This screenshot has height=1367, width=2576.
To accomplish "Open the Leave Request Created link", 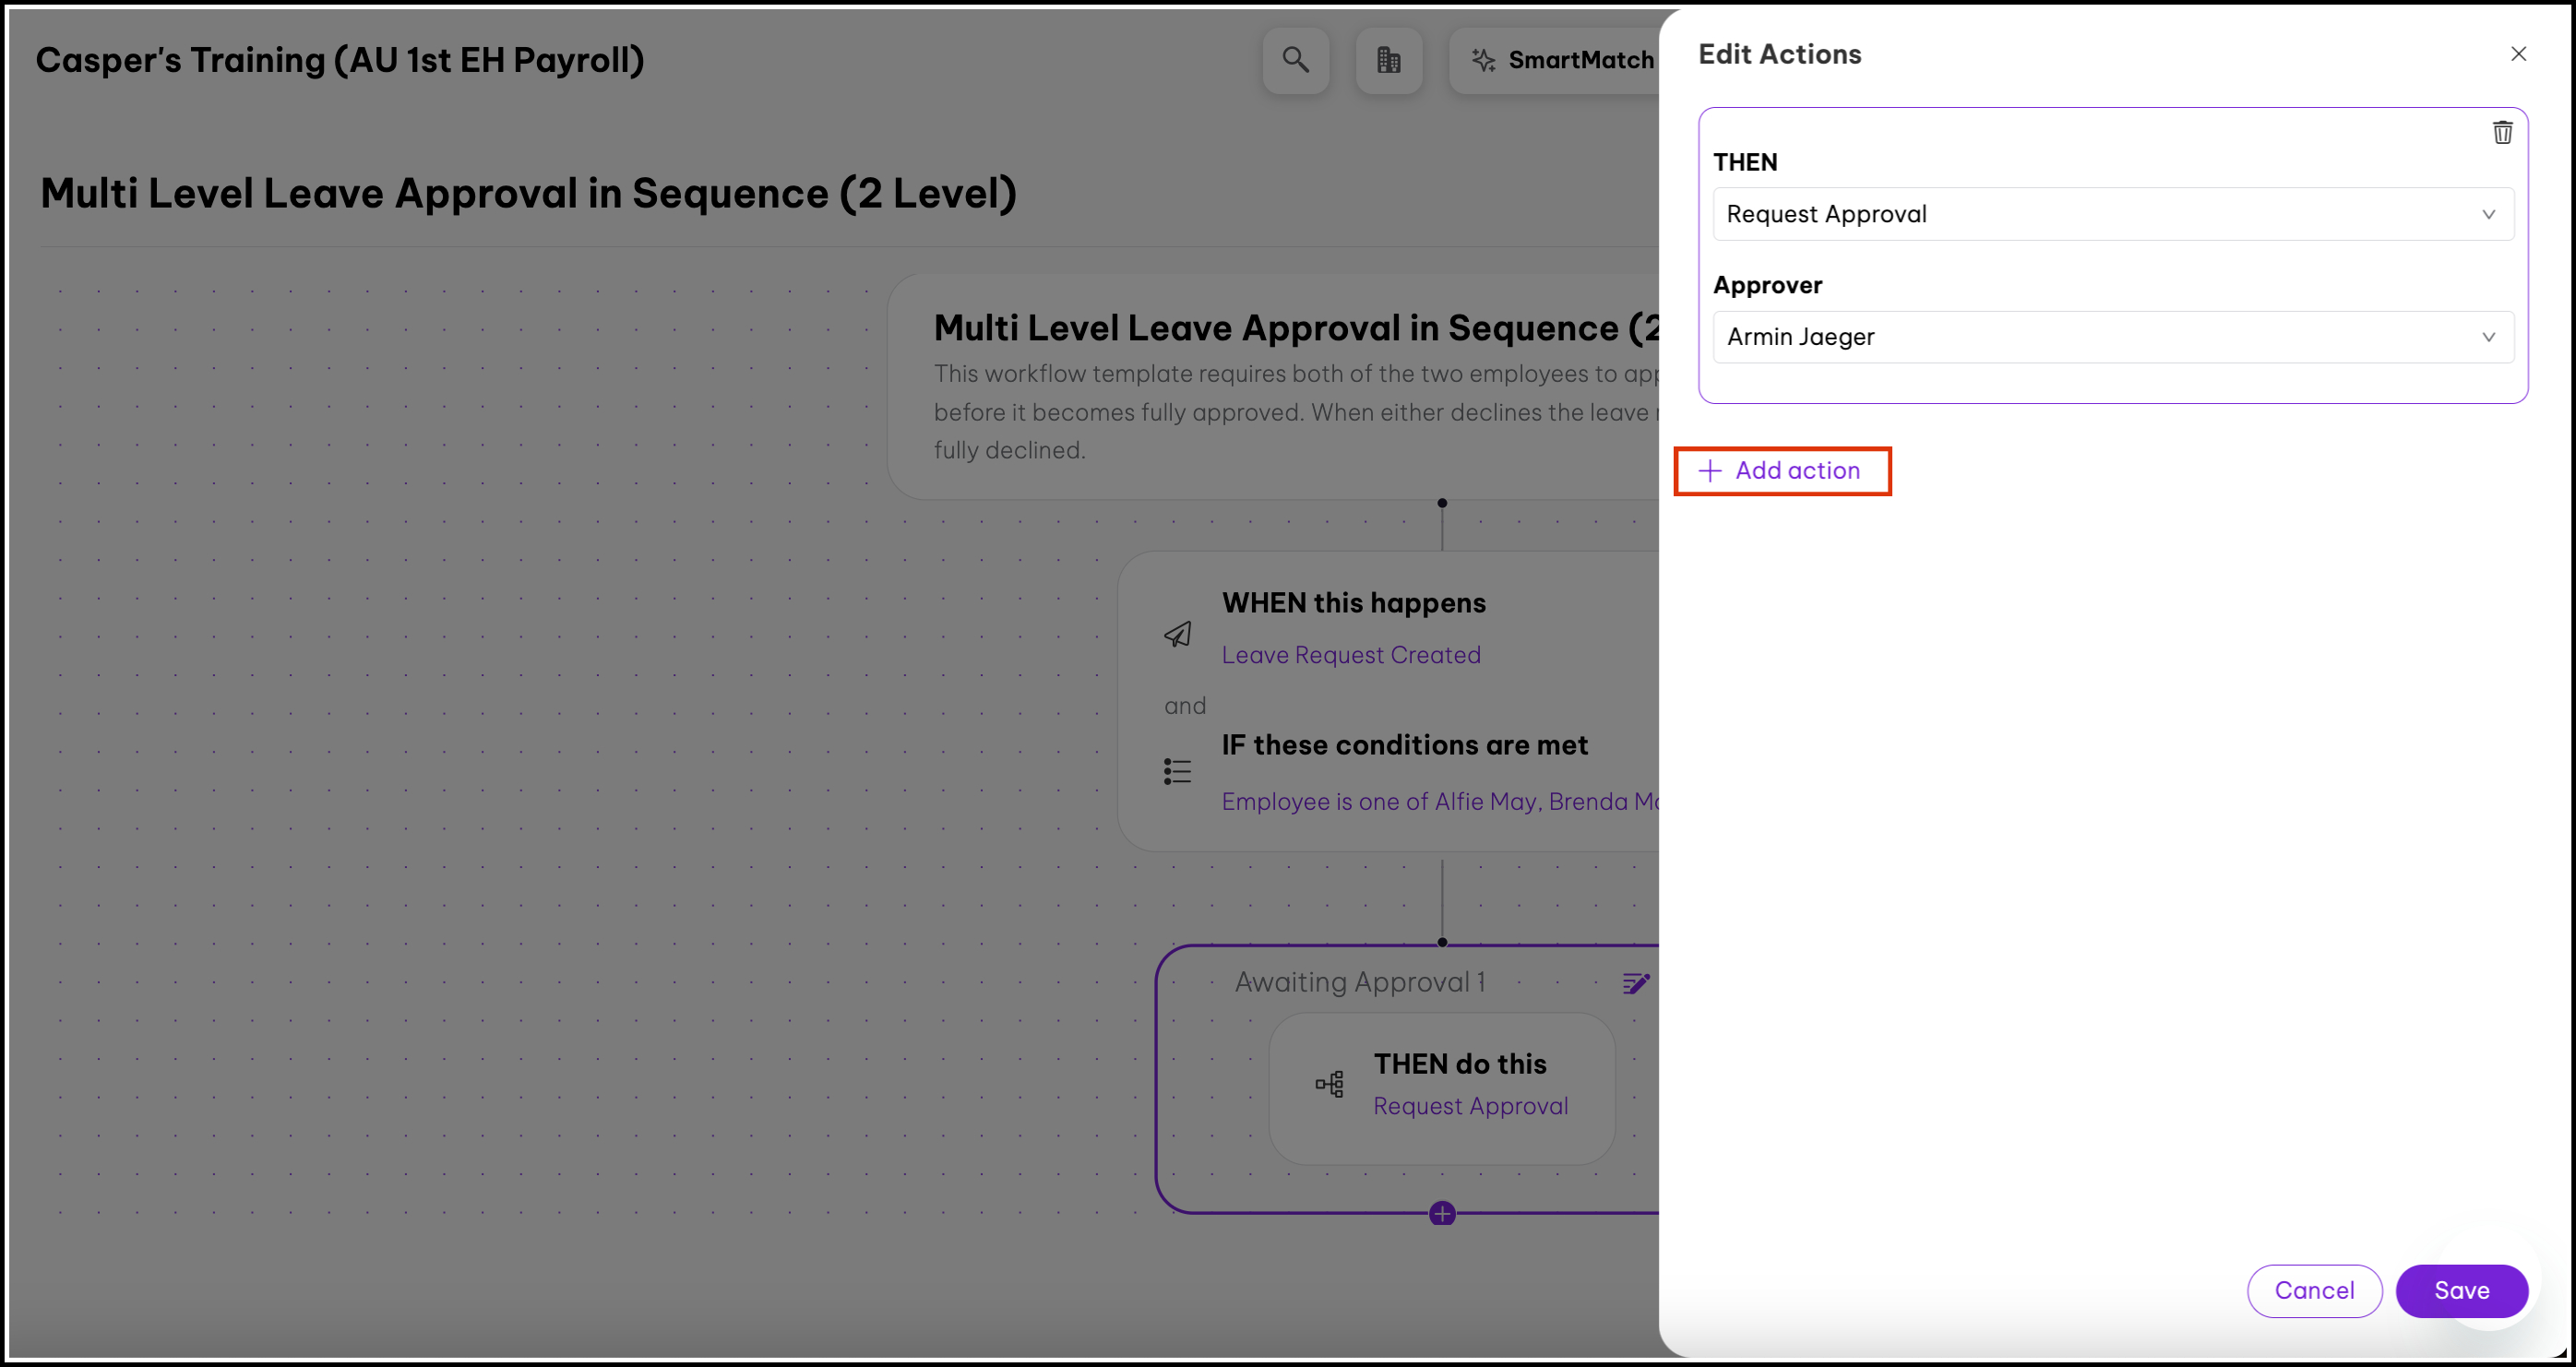I will point(1350,655).
